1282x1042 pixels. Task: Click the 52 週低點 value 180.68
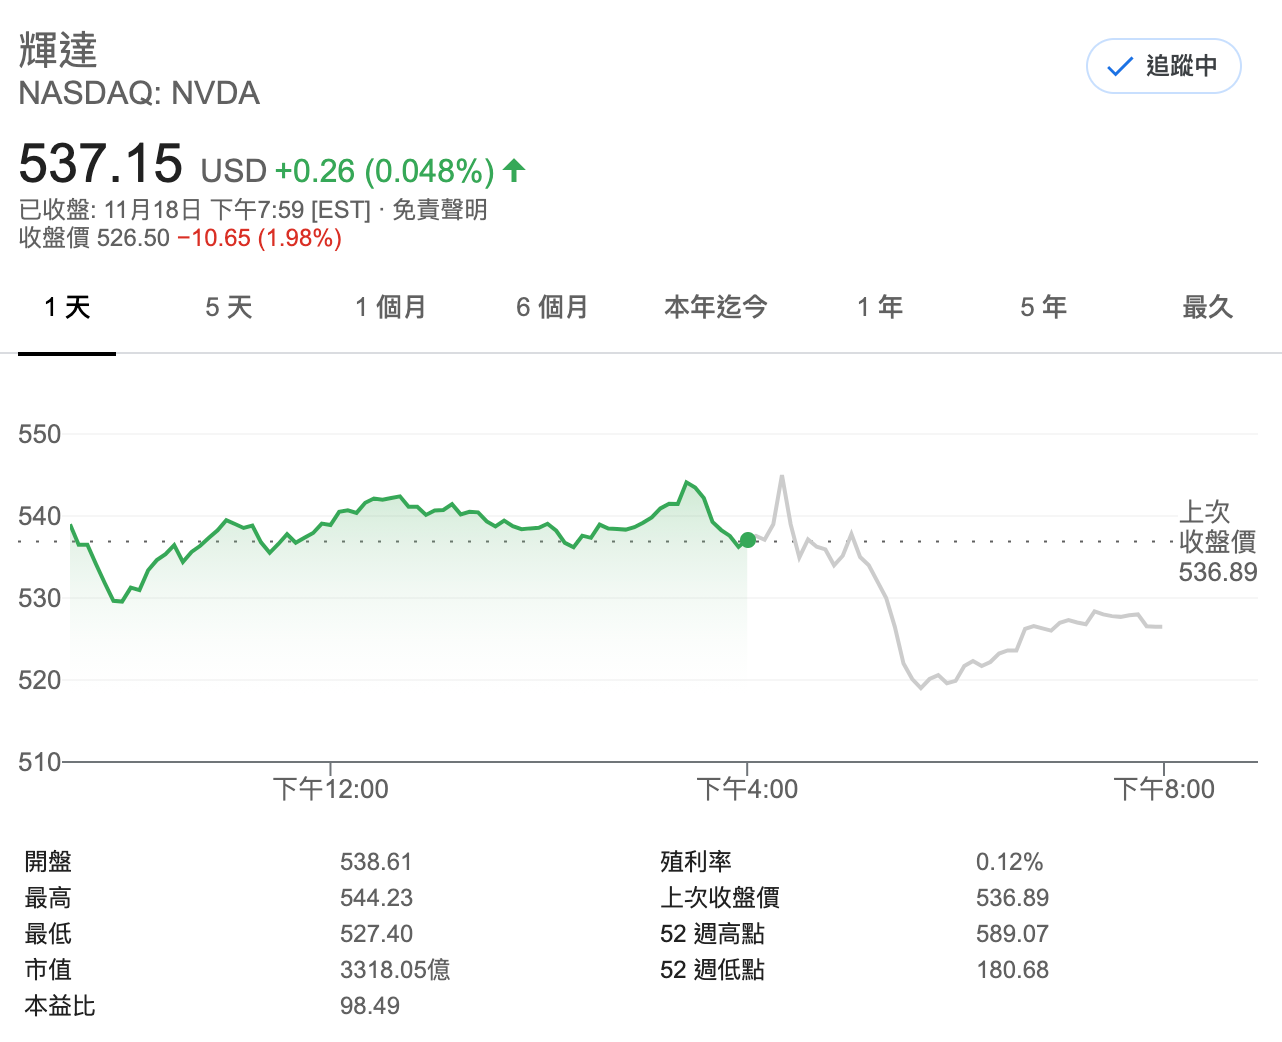click(1012, 970)
